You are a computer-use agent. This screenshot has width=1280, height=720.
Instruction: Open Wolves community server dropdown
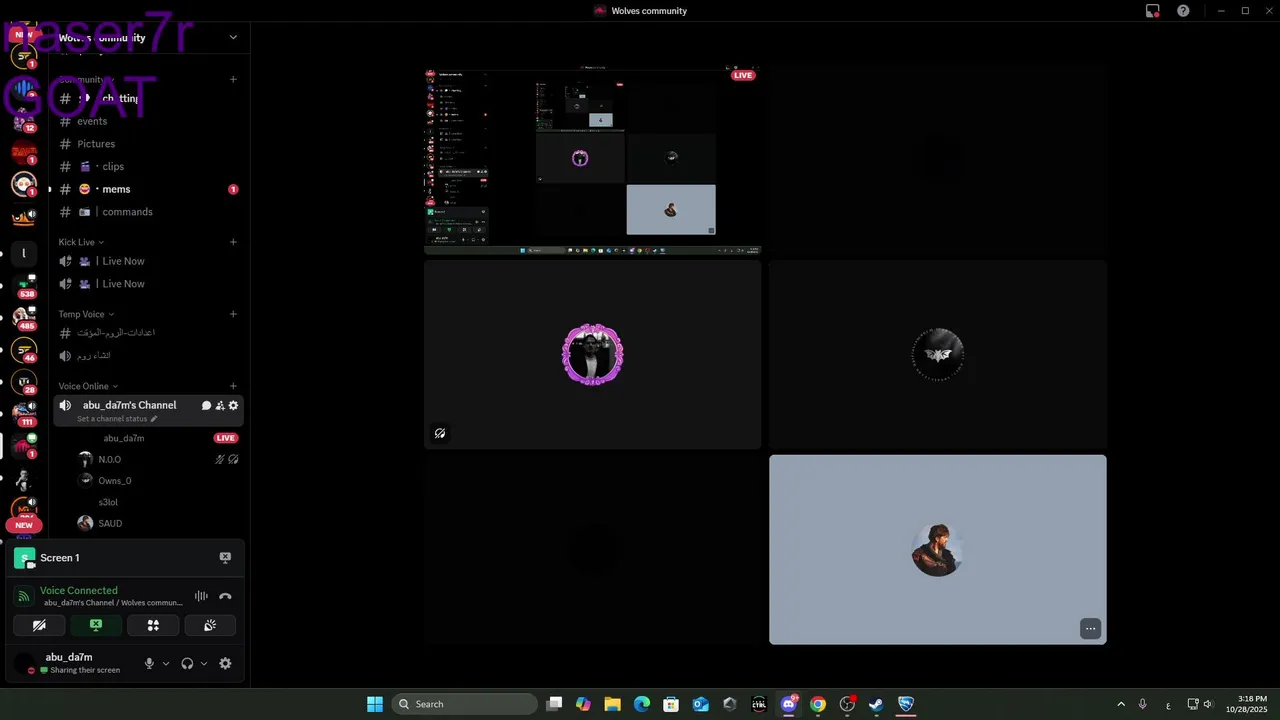(233, 38)
